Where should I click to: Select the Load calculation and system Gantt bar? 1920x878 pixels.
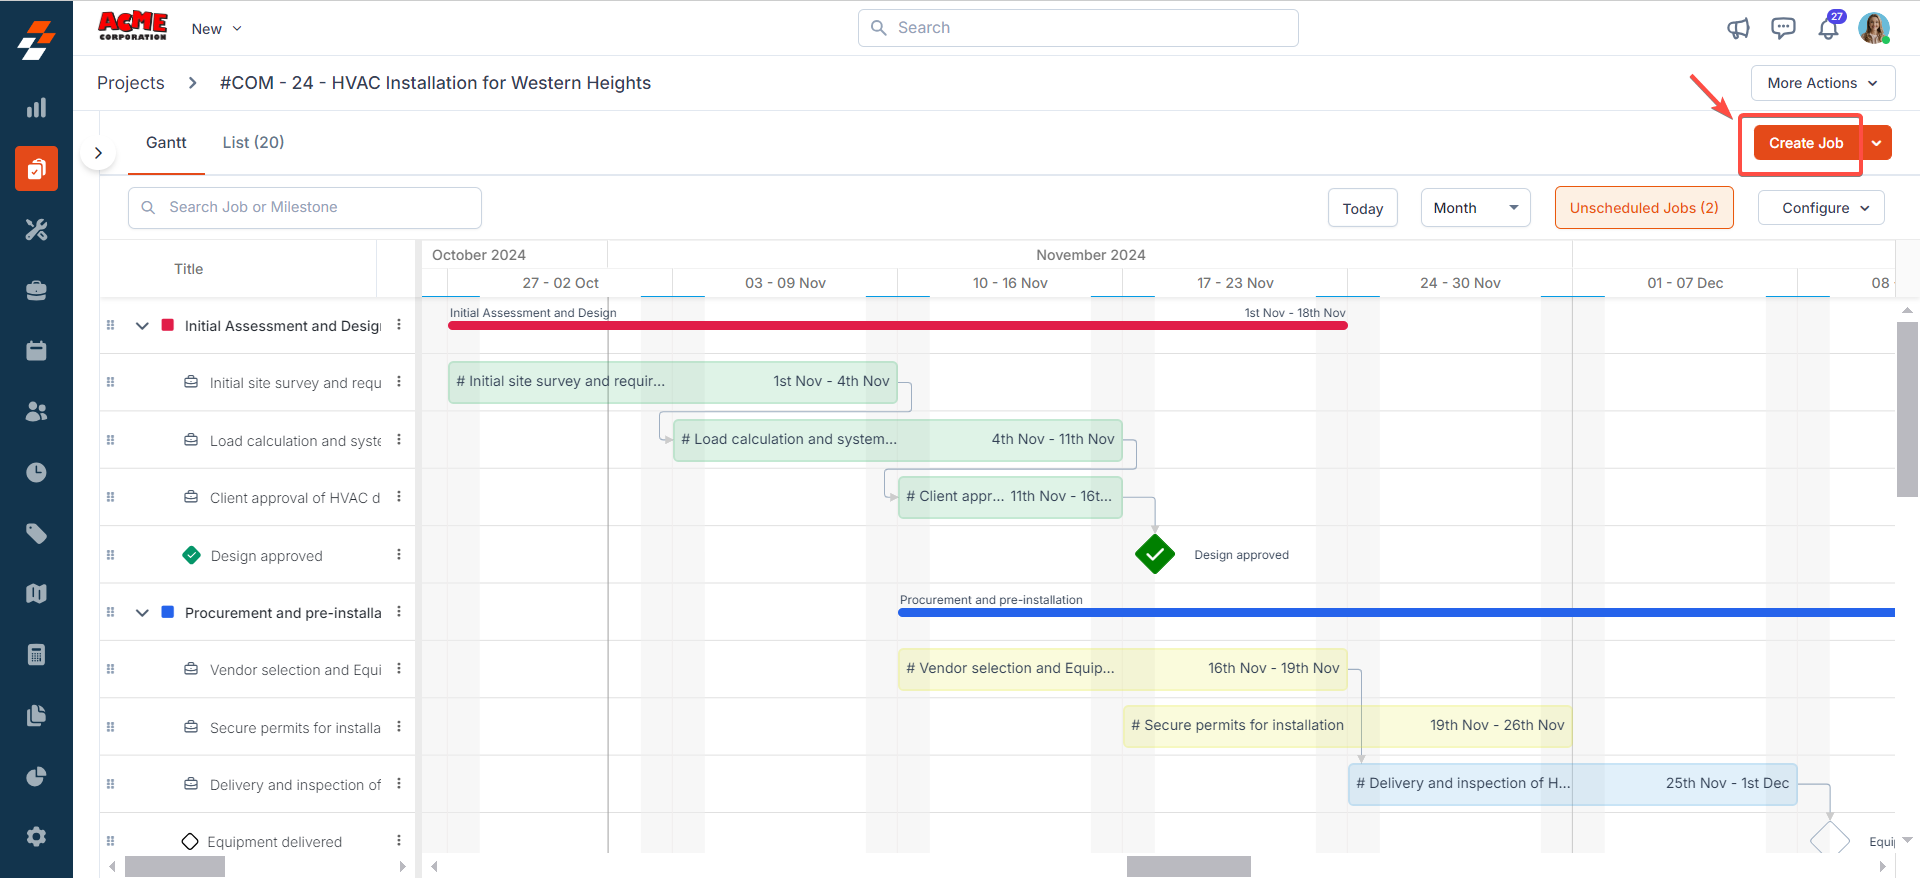[x=898, y=440]
